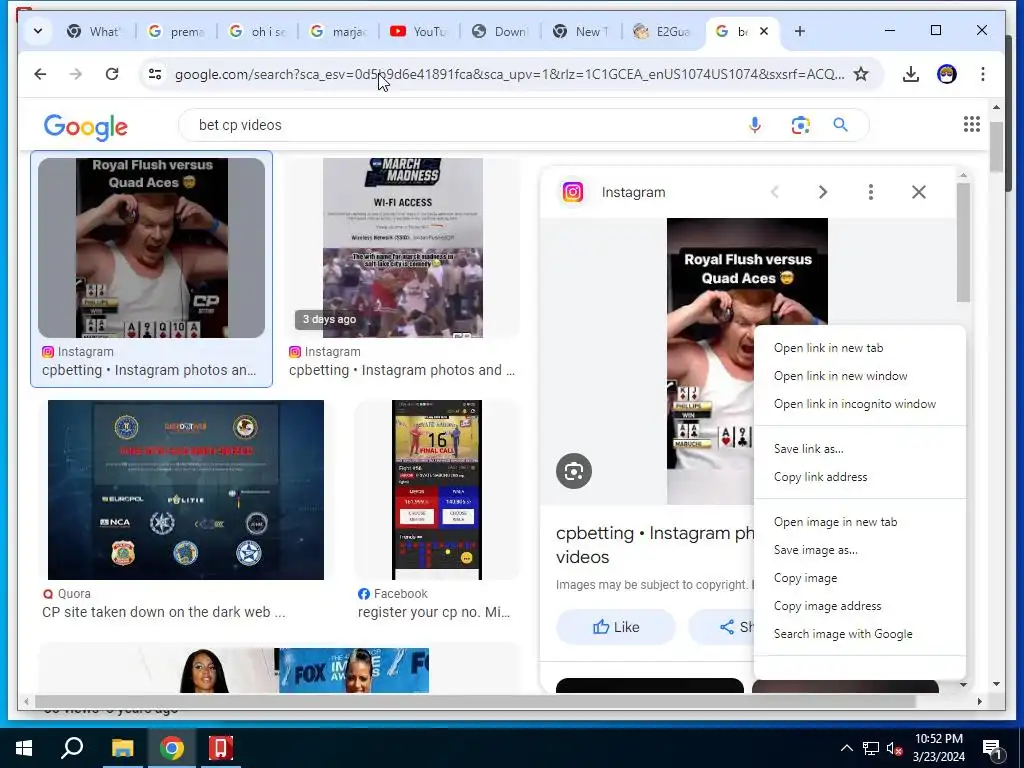Screen dimensions: 1024x768
Task: Show next image in preview panel
Action: click(823, 192)
